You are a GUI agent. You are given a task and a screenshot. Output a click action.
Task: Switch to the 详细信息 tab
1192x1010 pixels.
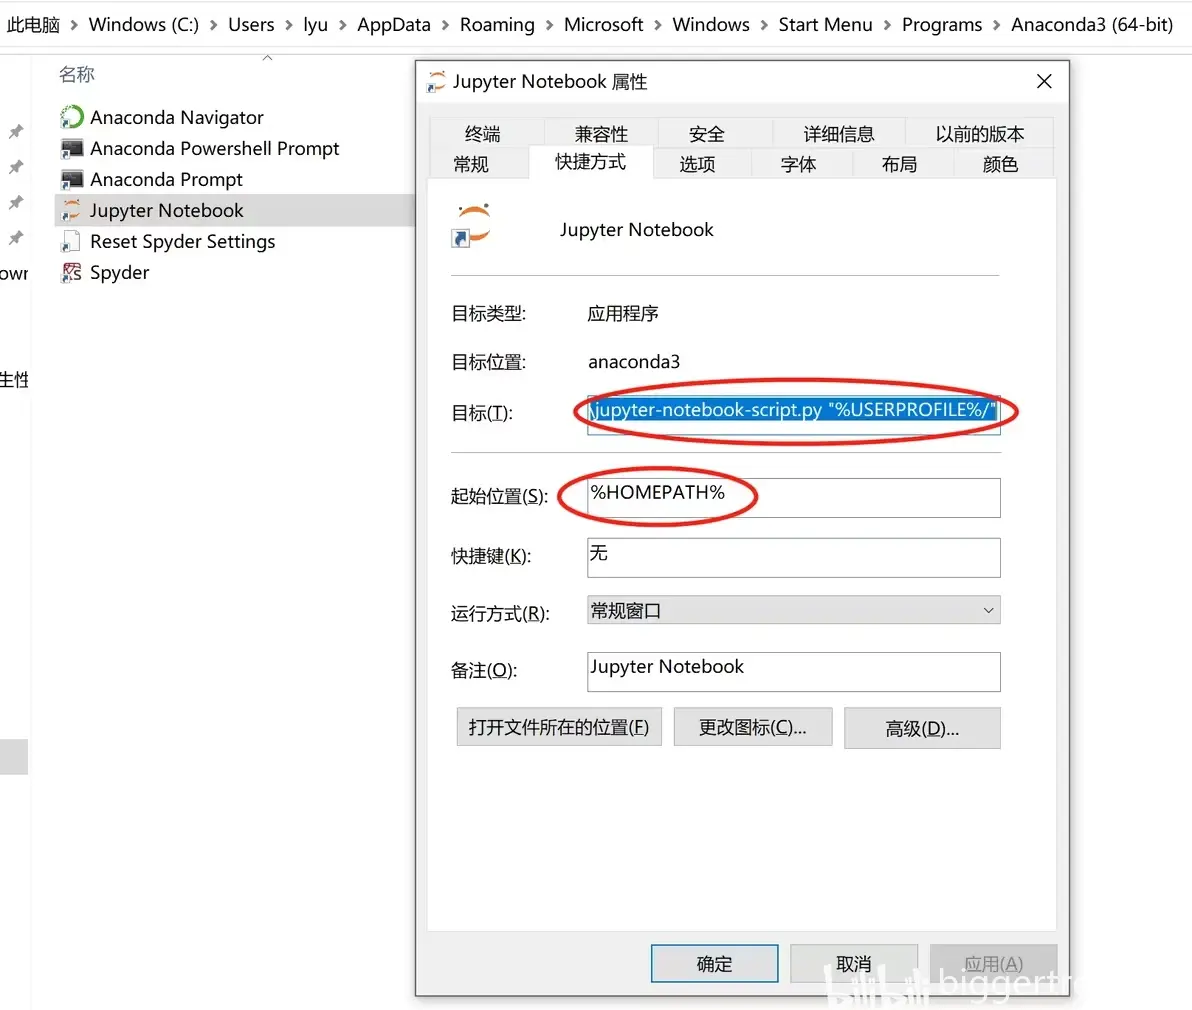coord(839,134)
